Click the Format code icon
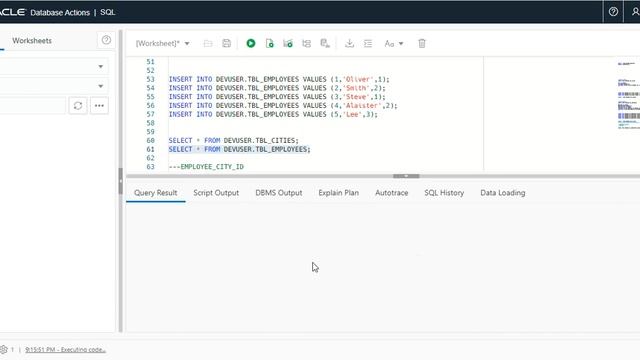 368,43
